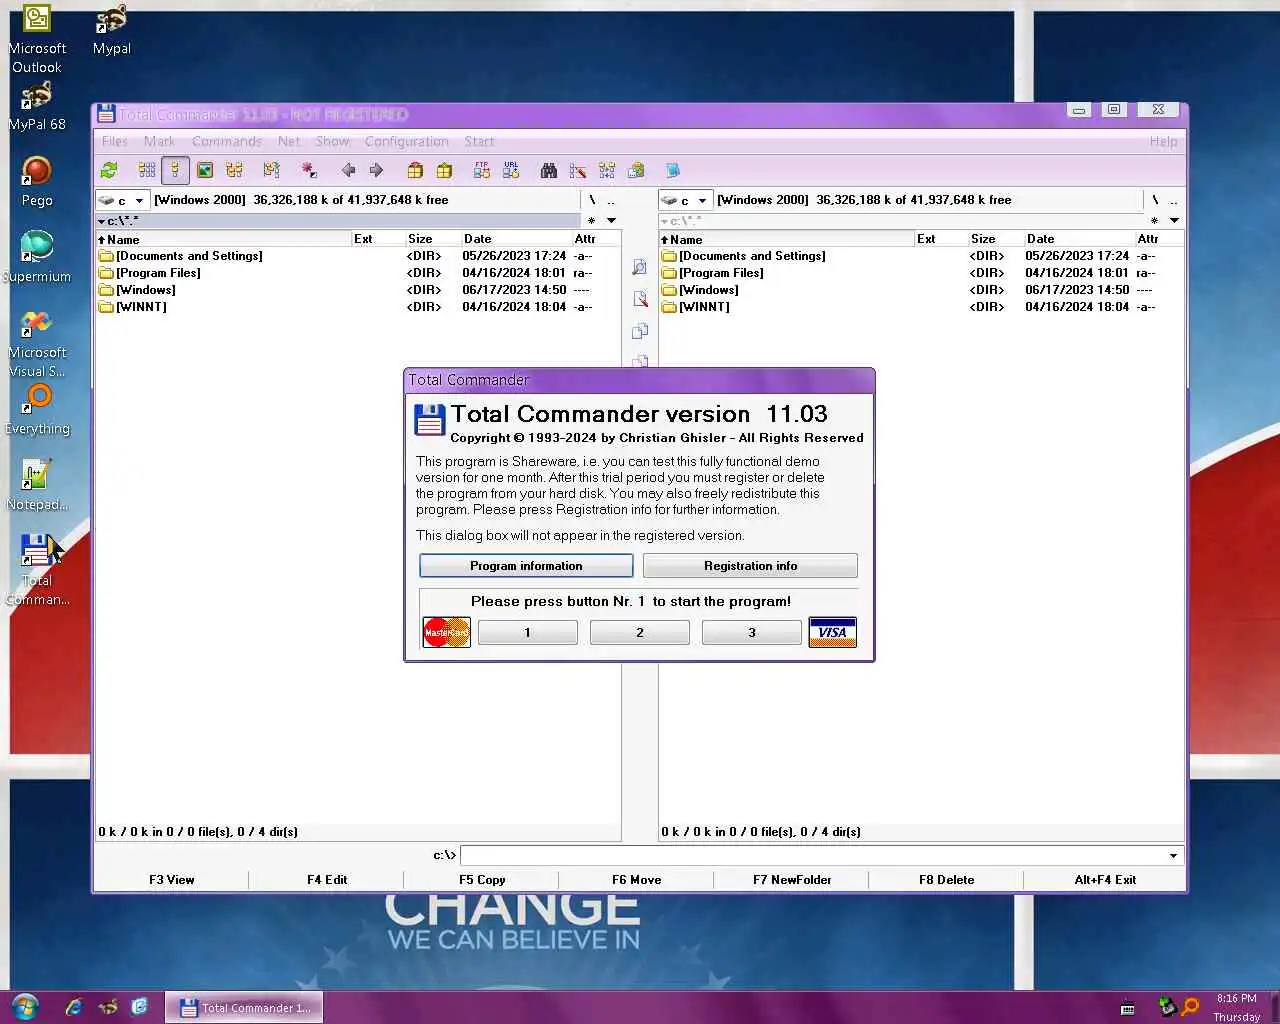Viewport: 1280px width, 1024px height.
Task: Open Search files with the binoculars icon
Action: (x=549, y=170)
